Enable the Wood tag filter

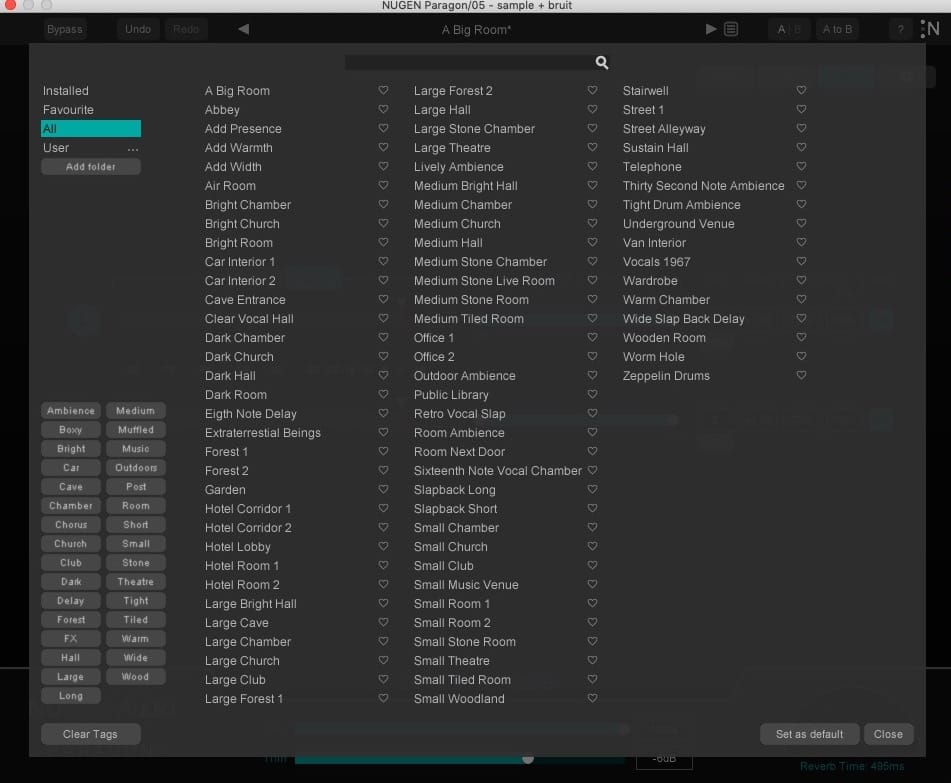pyautogui.click(x=136, y=676)
